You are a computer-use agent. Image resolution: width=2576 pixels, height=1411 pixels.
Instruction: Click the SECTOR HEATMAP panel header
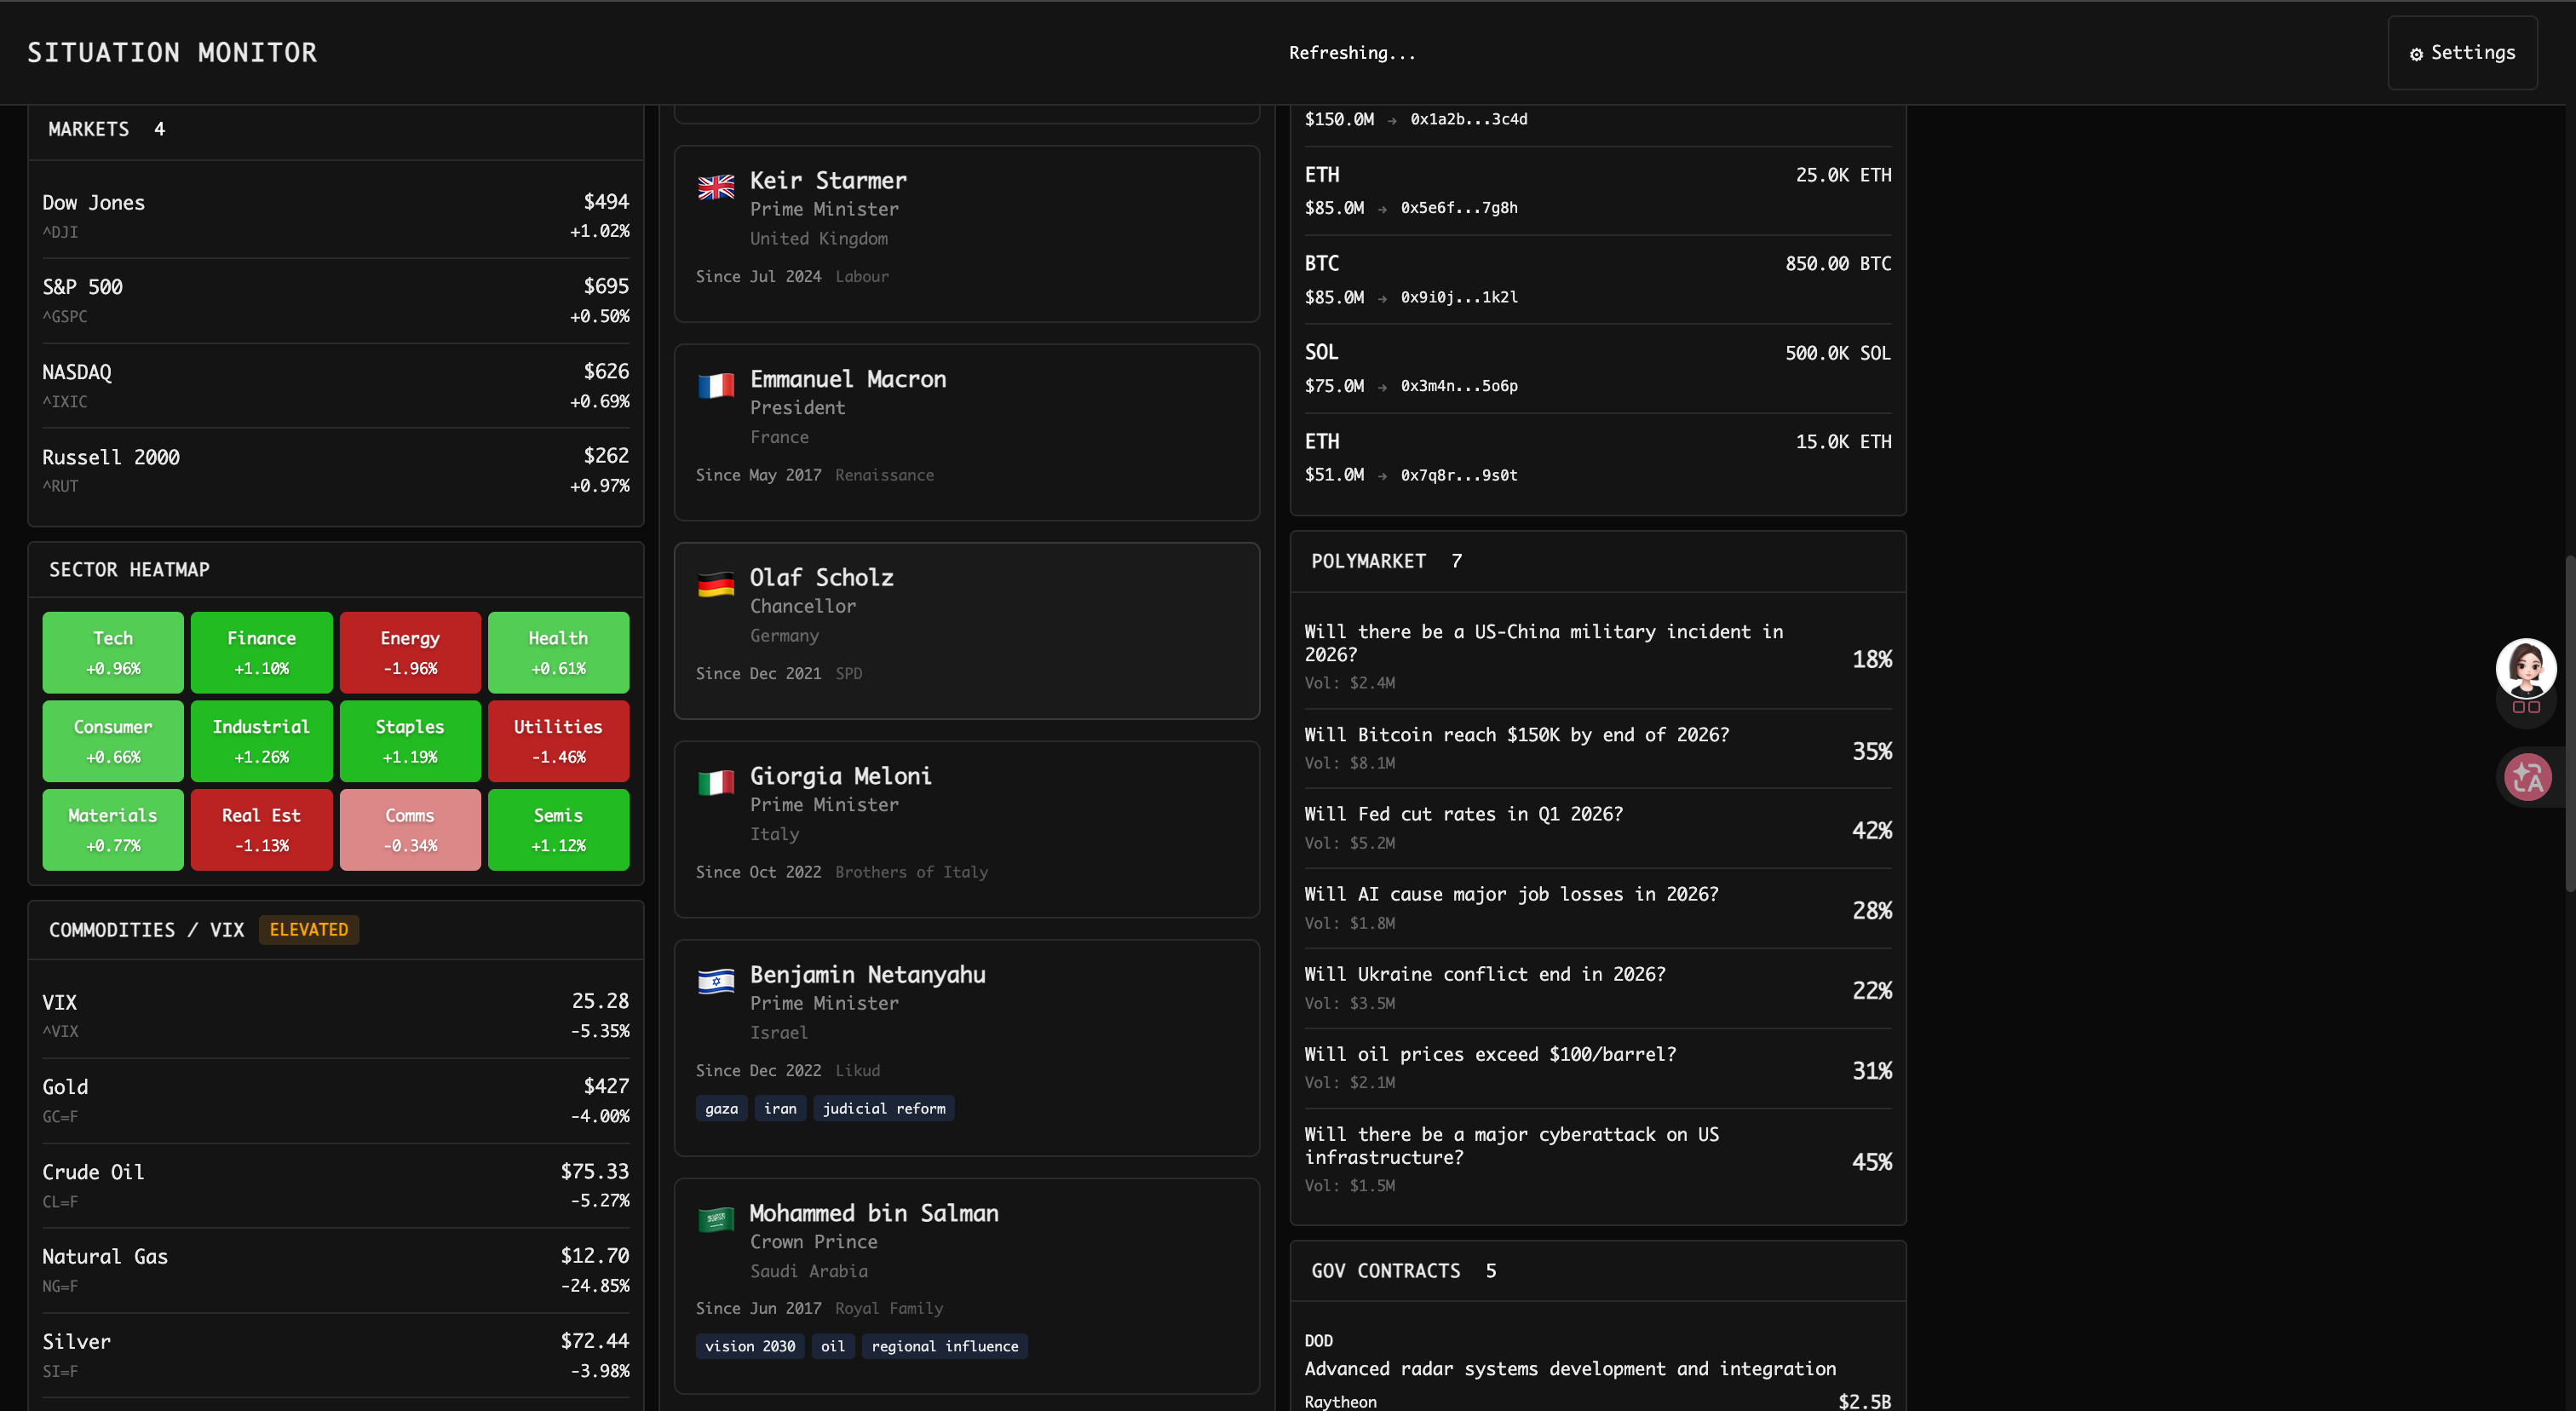(x=129, y=569)
